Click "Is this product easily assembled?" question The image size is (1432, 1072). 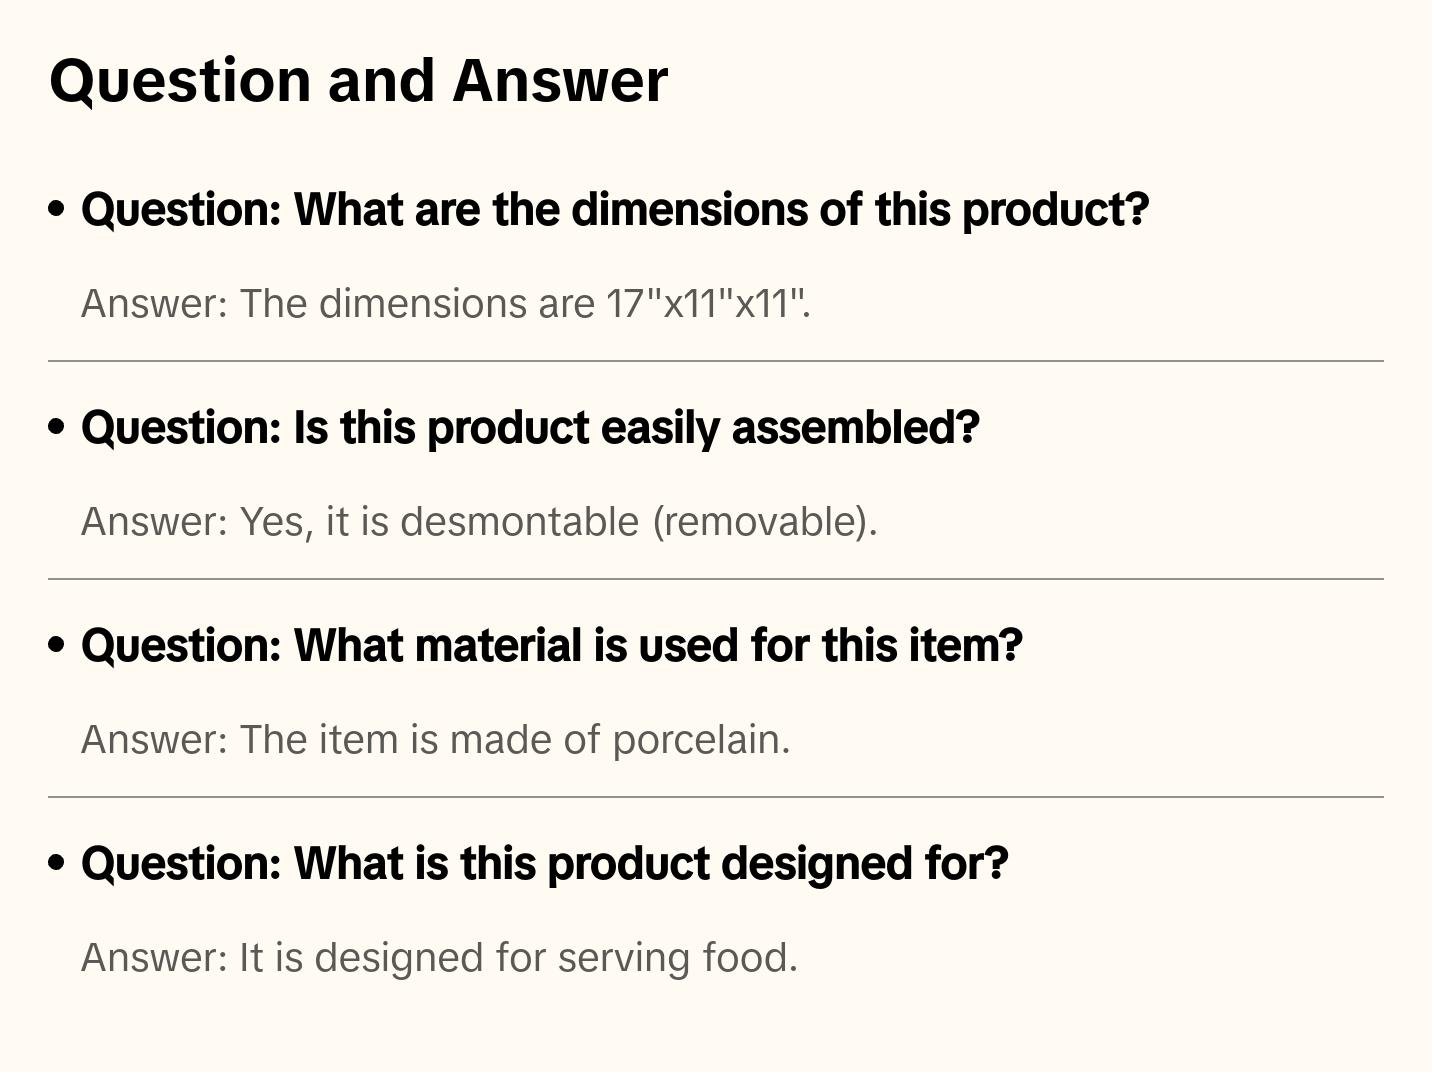pos(530,428)
